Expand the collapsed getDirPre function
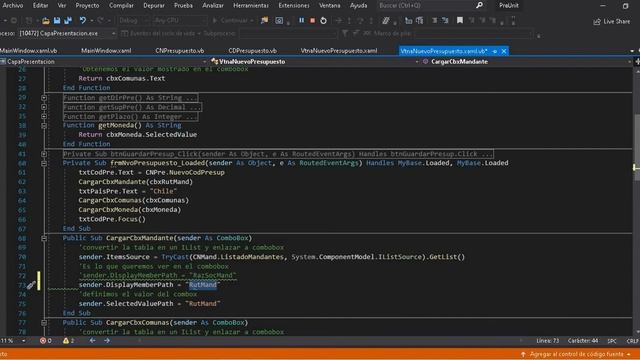 [44, 98]
